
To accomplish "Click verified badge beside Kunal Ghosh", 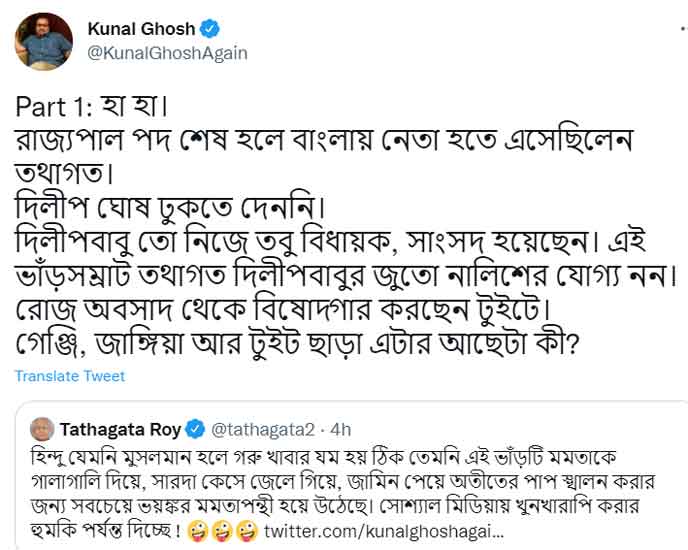I will tap(209, 30).
